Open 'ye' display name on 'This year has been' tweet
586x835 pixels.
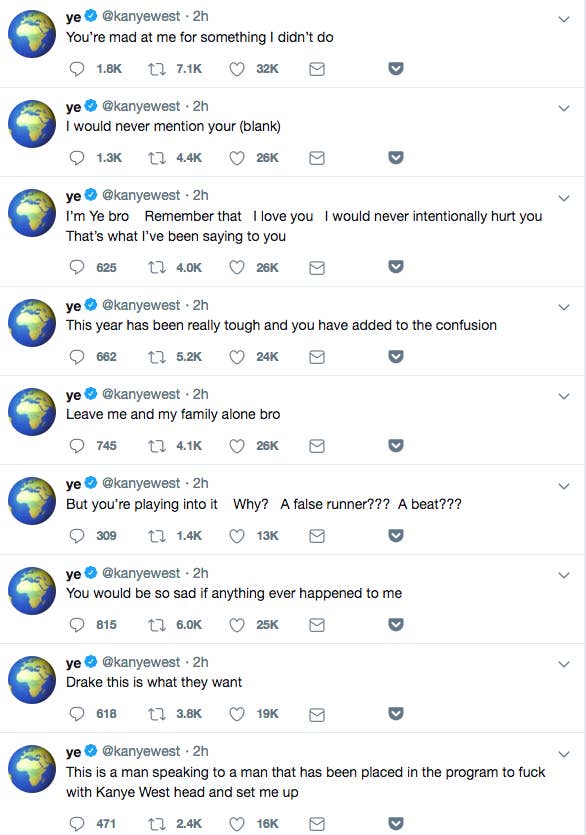pos(74,306)
